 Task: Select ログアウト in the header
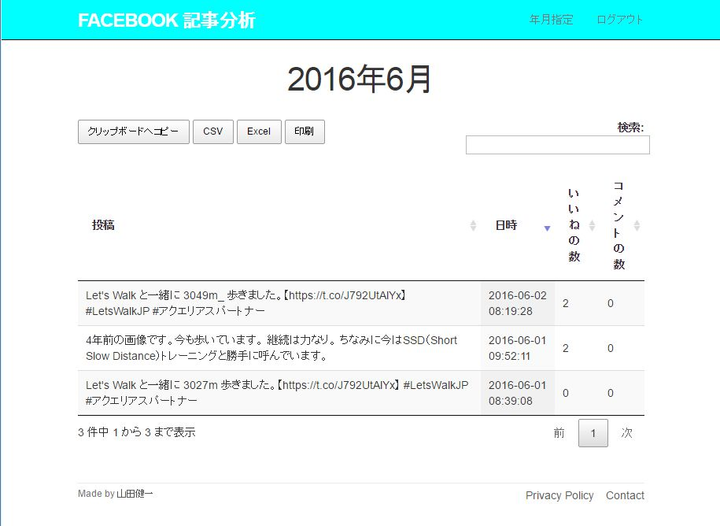[x=619, y=20]
